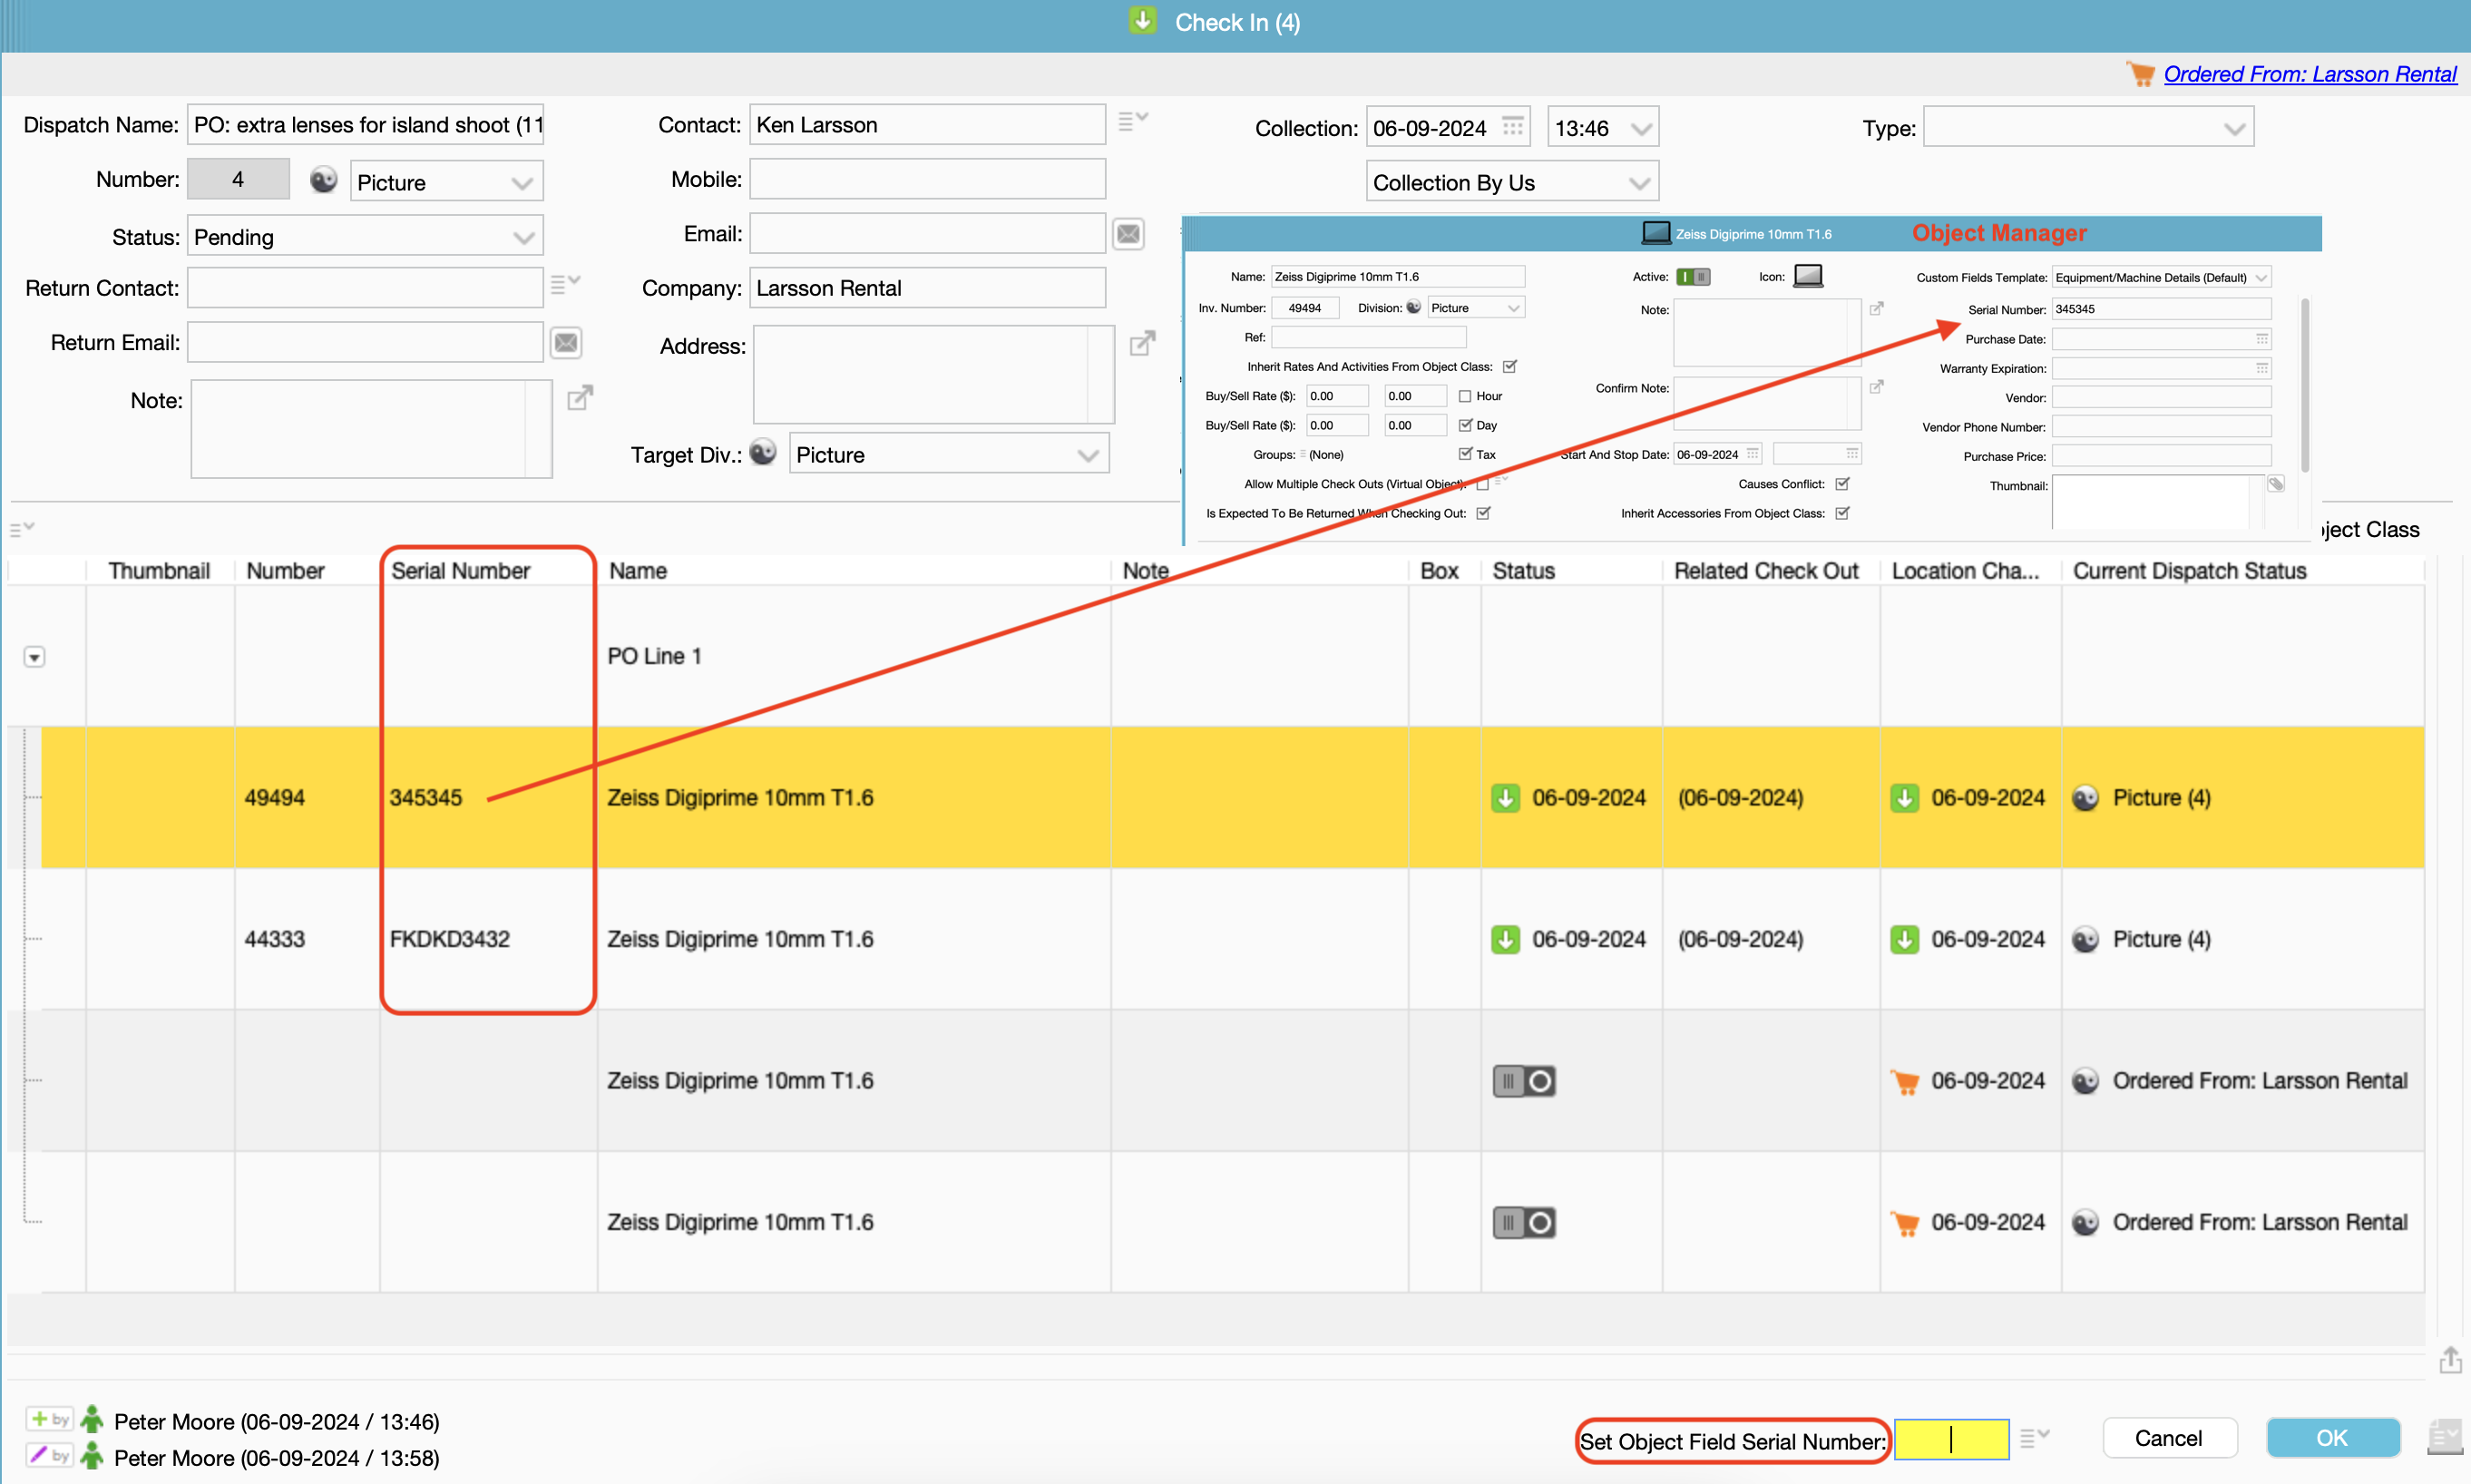The width and height of the screenshot is (2471, 1484).
Task: Open the Status Pending dropdown
Action: point(522,237)
